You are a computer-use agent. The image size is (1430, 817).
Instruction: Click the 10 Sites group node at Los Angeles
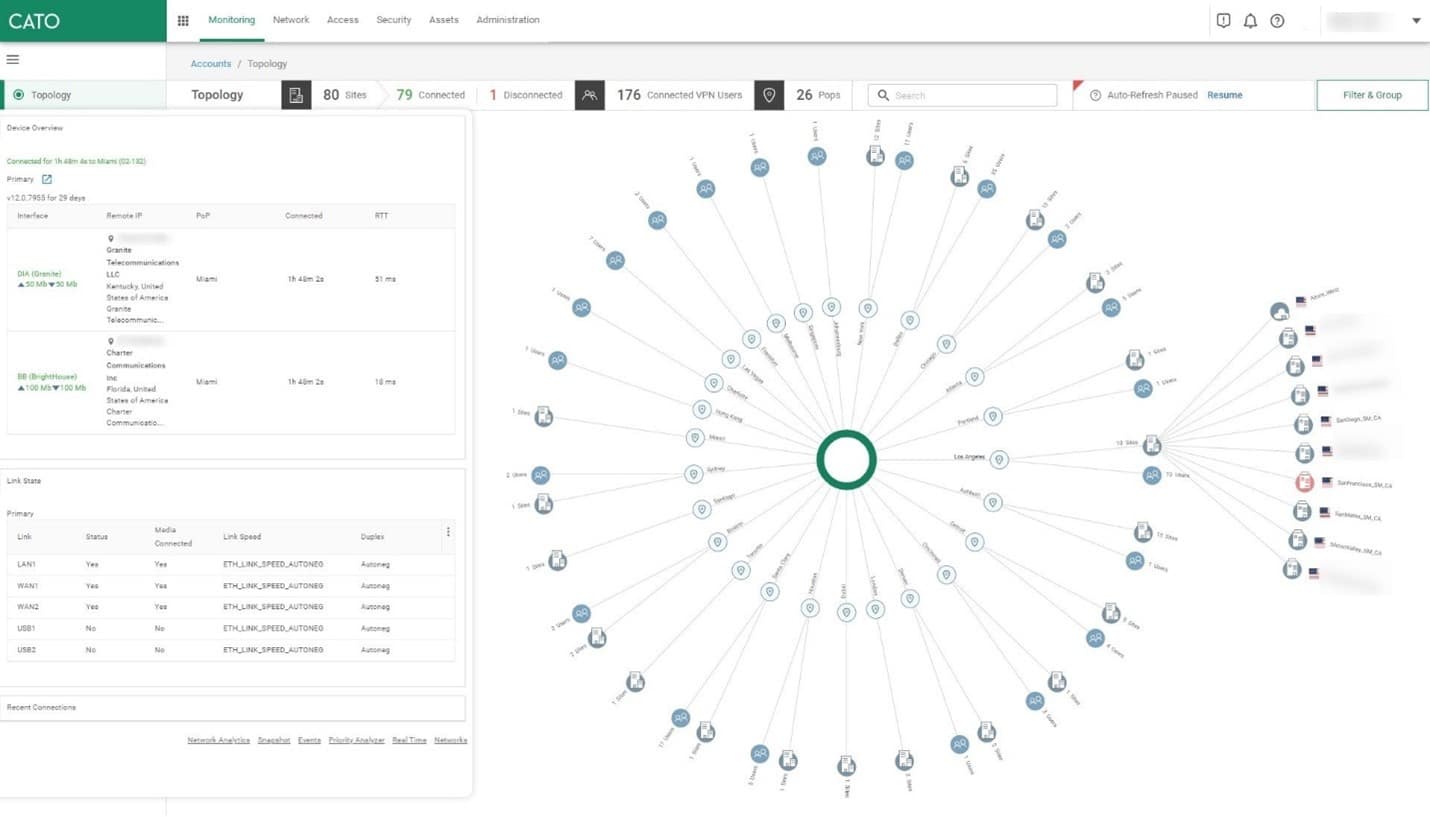(x=1152, y=444)
